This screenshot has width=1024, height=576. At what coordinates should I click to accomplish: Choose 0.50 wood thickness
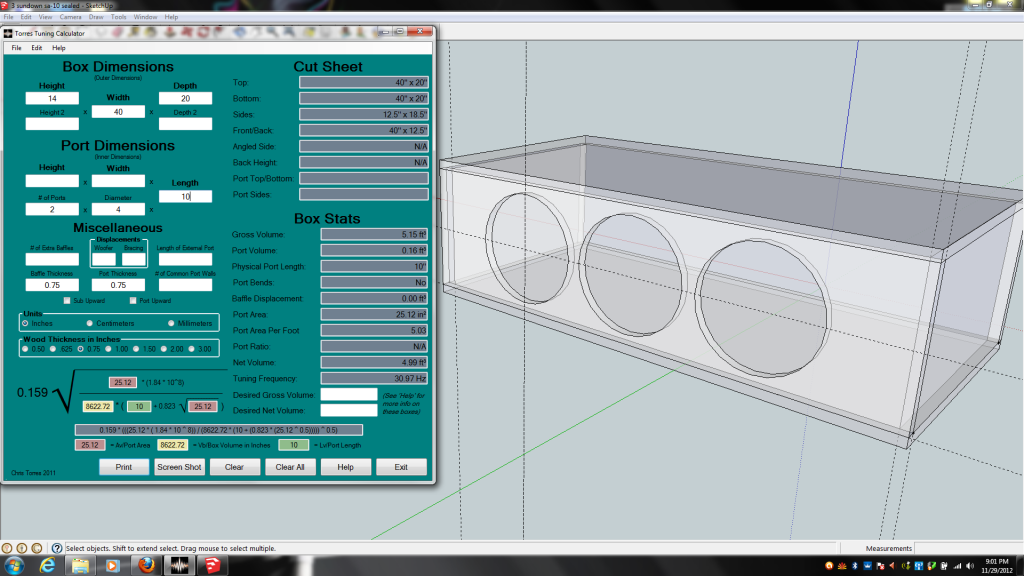25,349
